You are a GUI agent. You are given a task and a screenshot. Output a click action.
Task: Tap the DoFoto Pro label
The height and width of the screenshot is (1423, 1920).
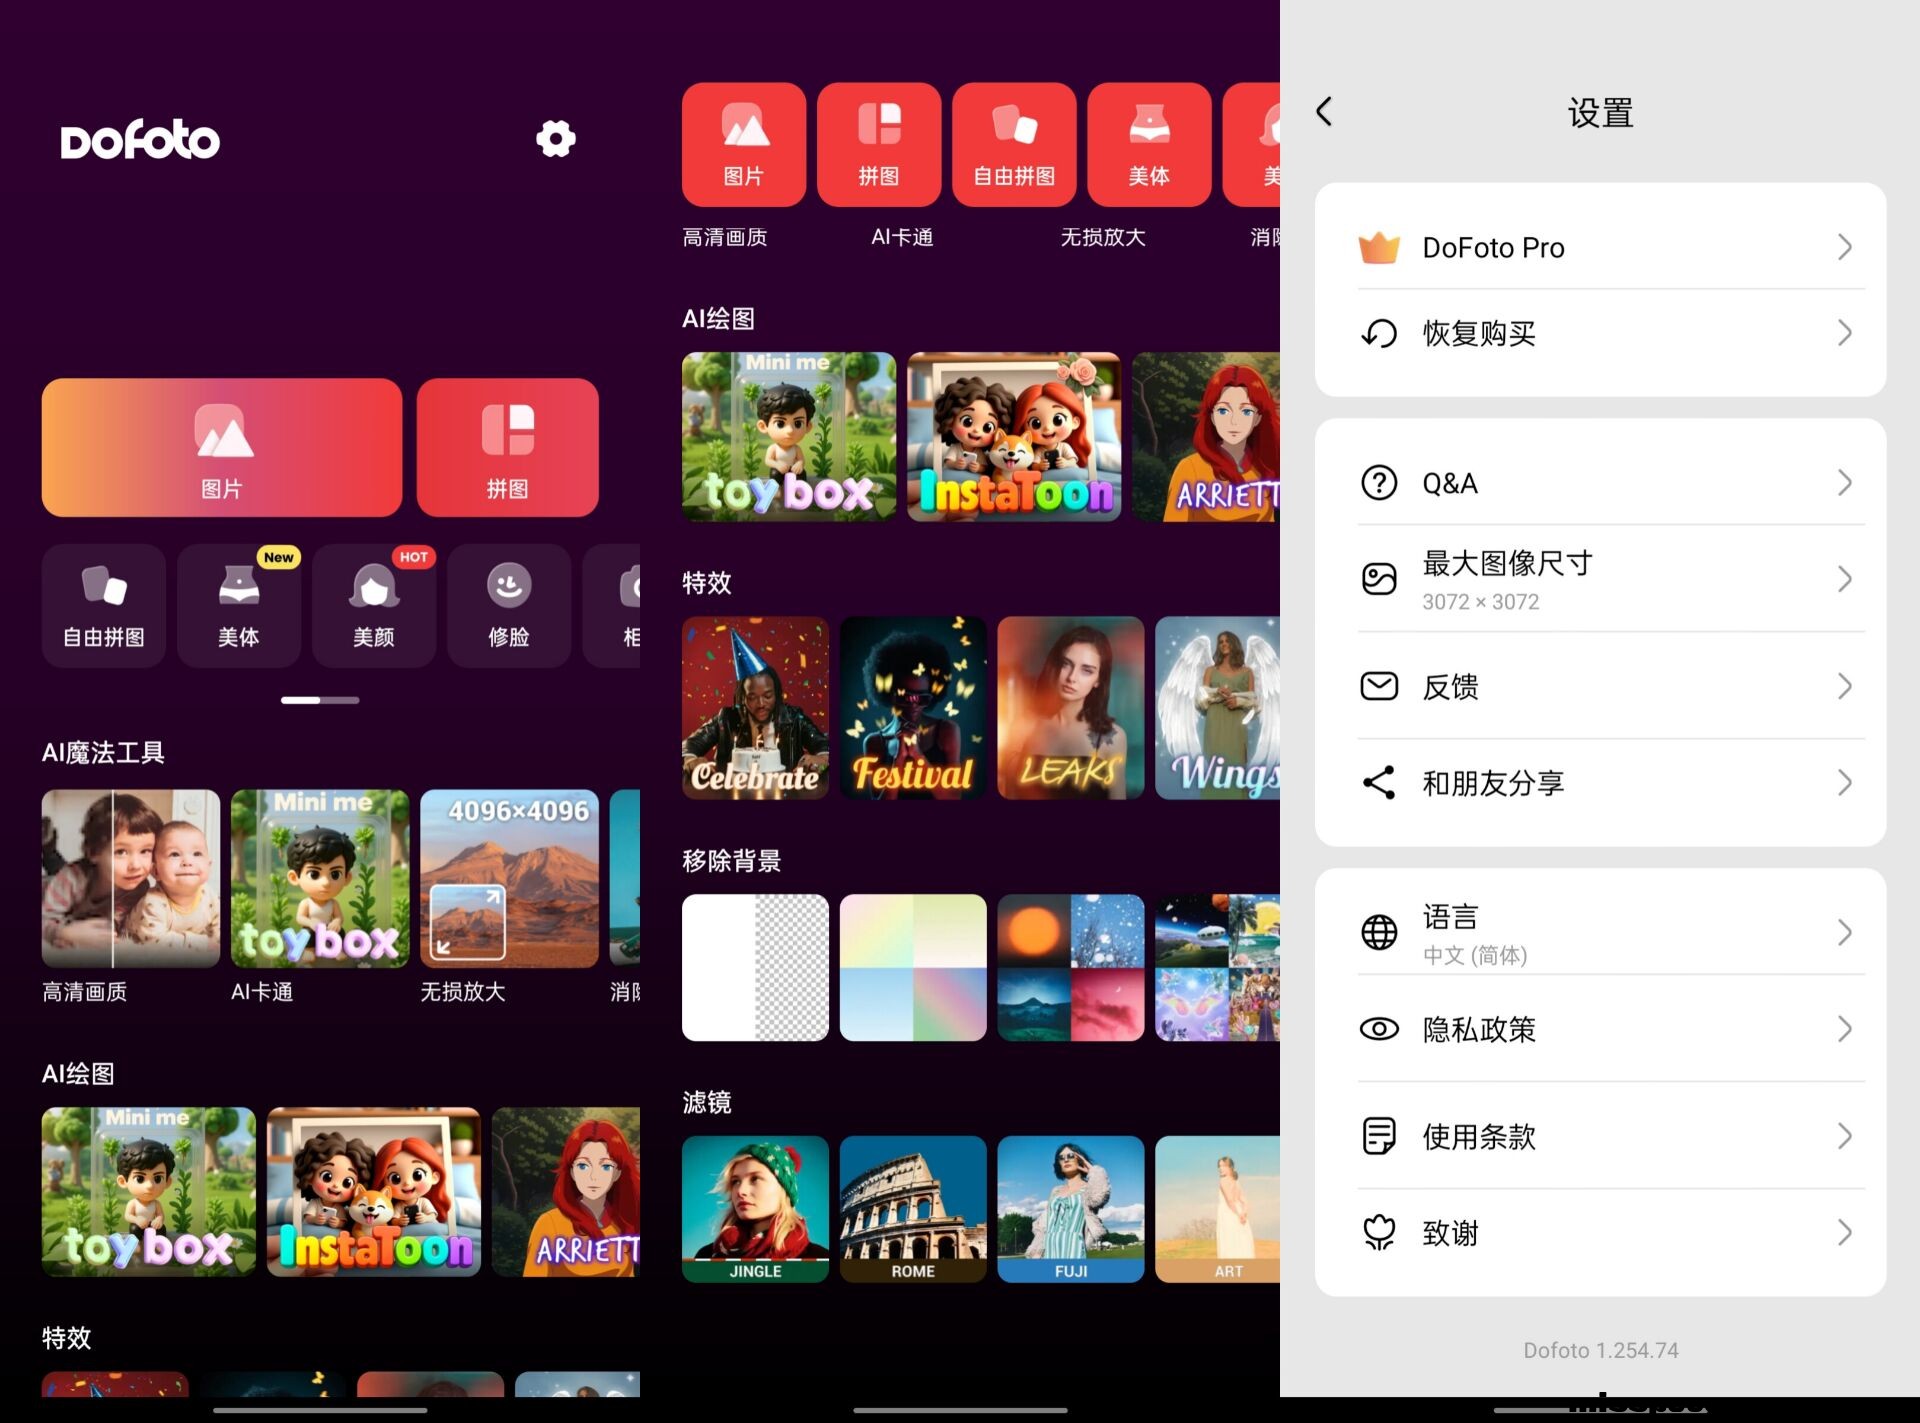[x=1494, y=247]
